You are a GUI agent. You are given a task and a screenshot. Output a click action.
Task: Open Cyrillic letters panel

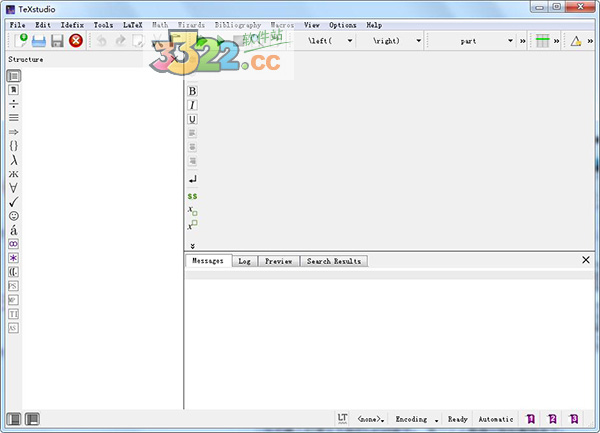(14, 174)
